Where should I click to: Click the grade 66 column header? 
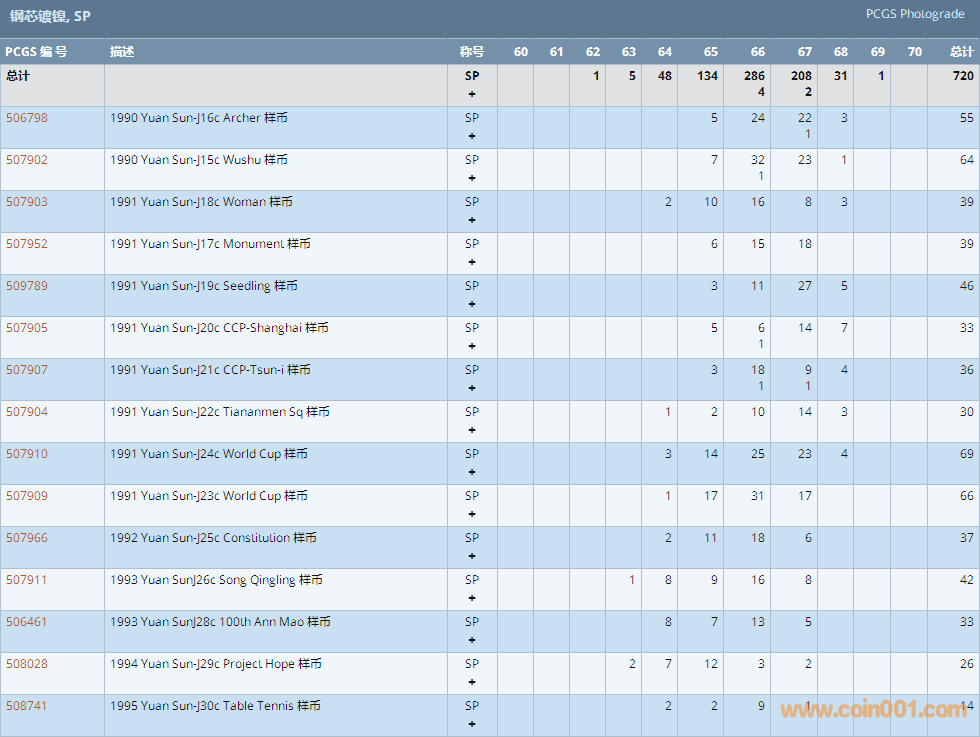click(758, 52)
